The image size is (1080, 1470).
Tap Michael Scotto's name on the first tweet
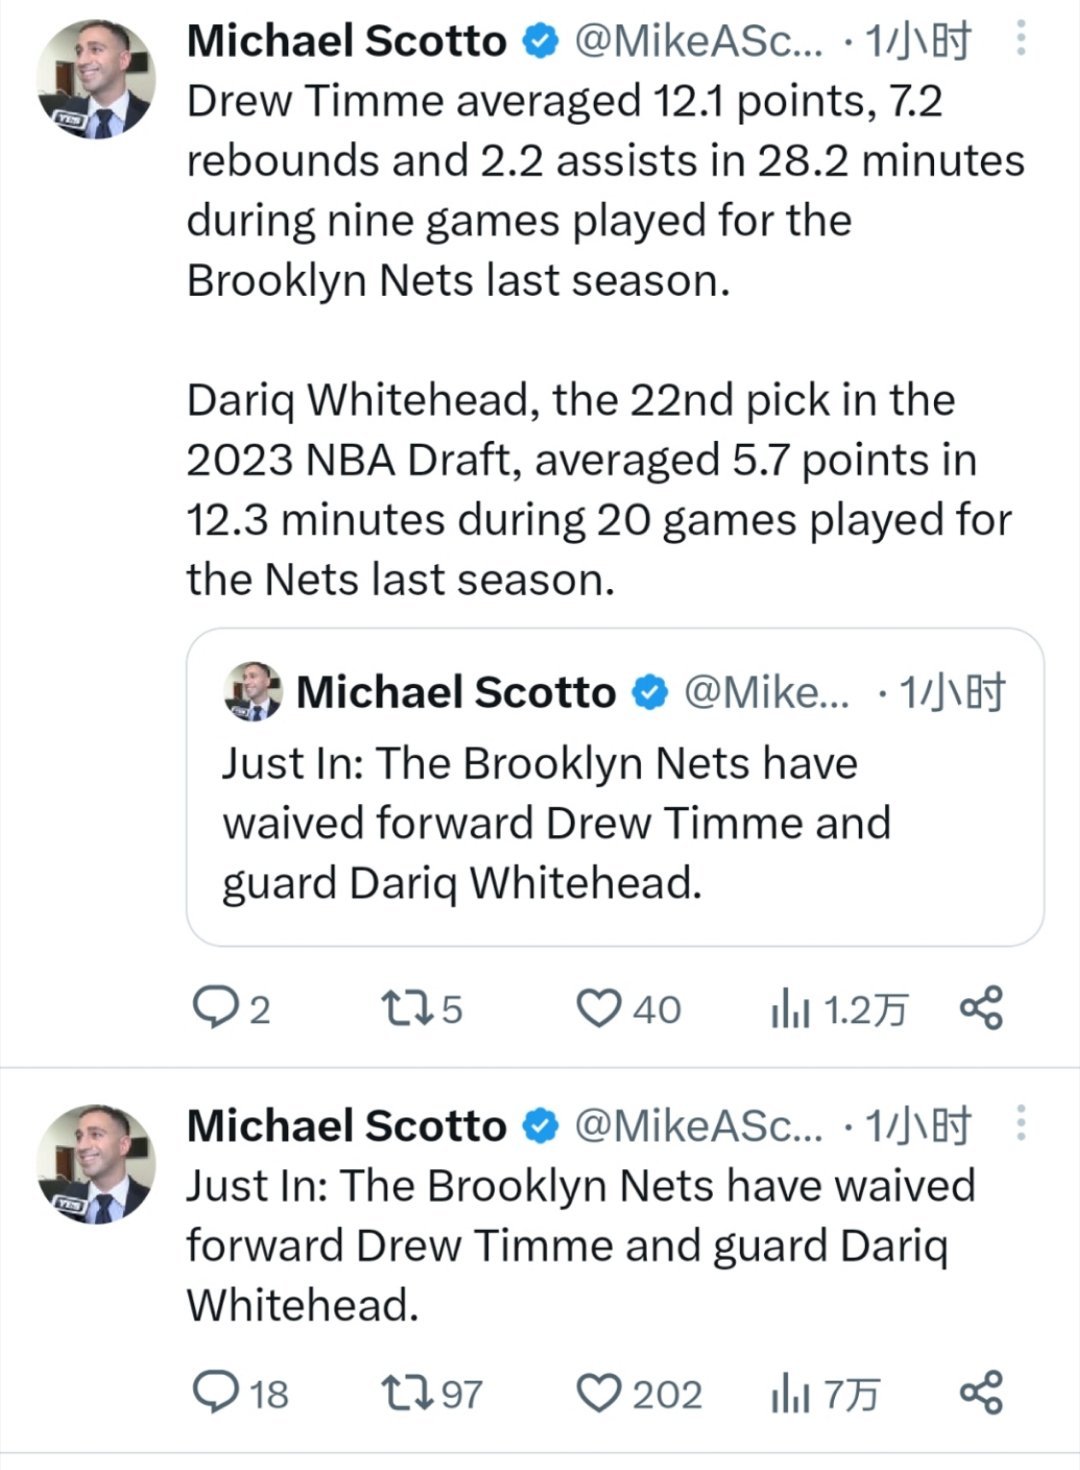pos(346,41)
